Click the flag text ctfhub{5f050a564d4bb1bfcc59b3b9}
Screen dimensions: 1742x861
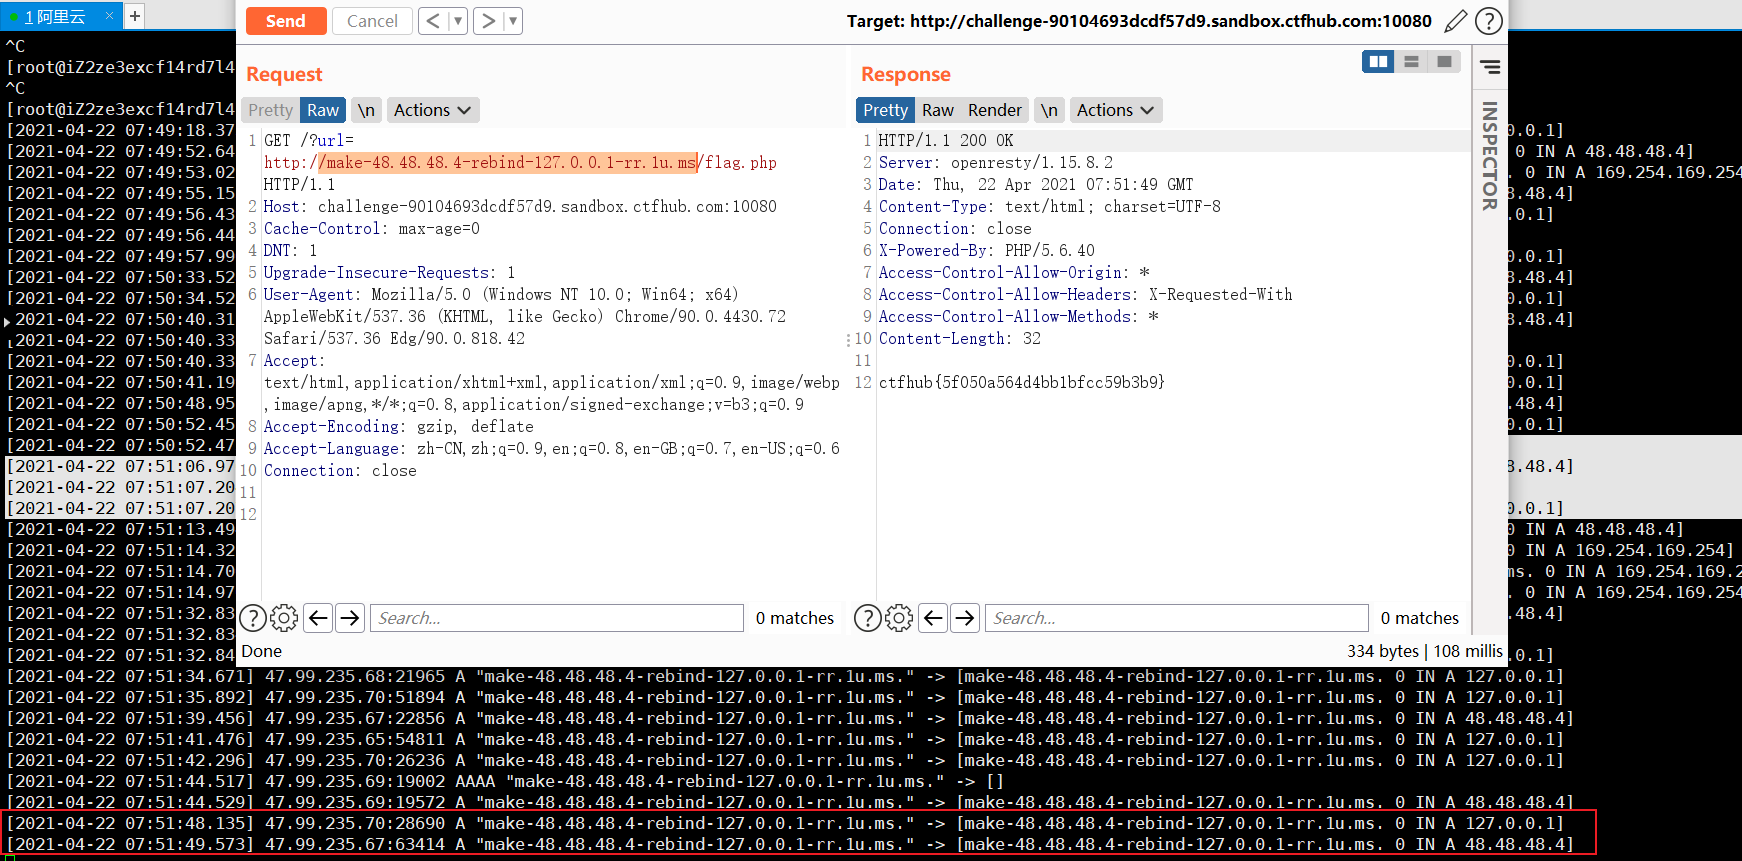point(1021,382)
